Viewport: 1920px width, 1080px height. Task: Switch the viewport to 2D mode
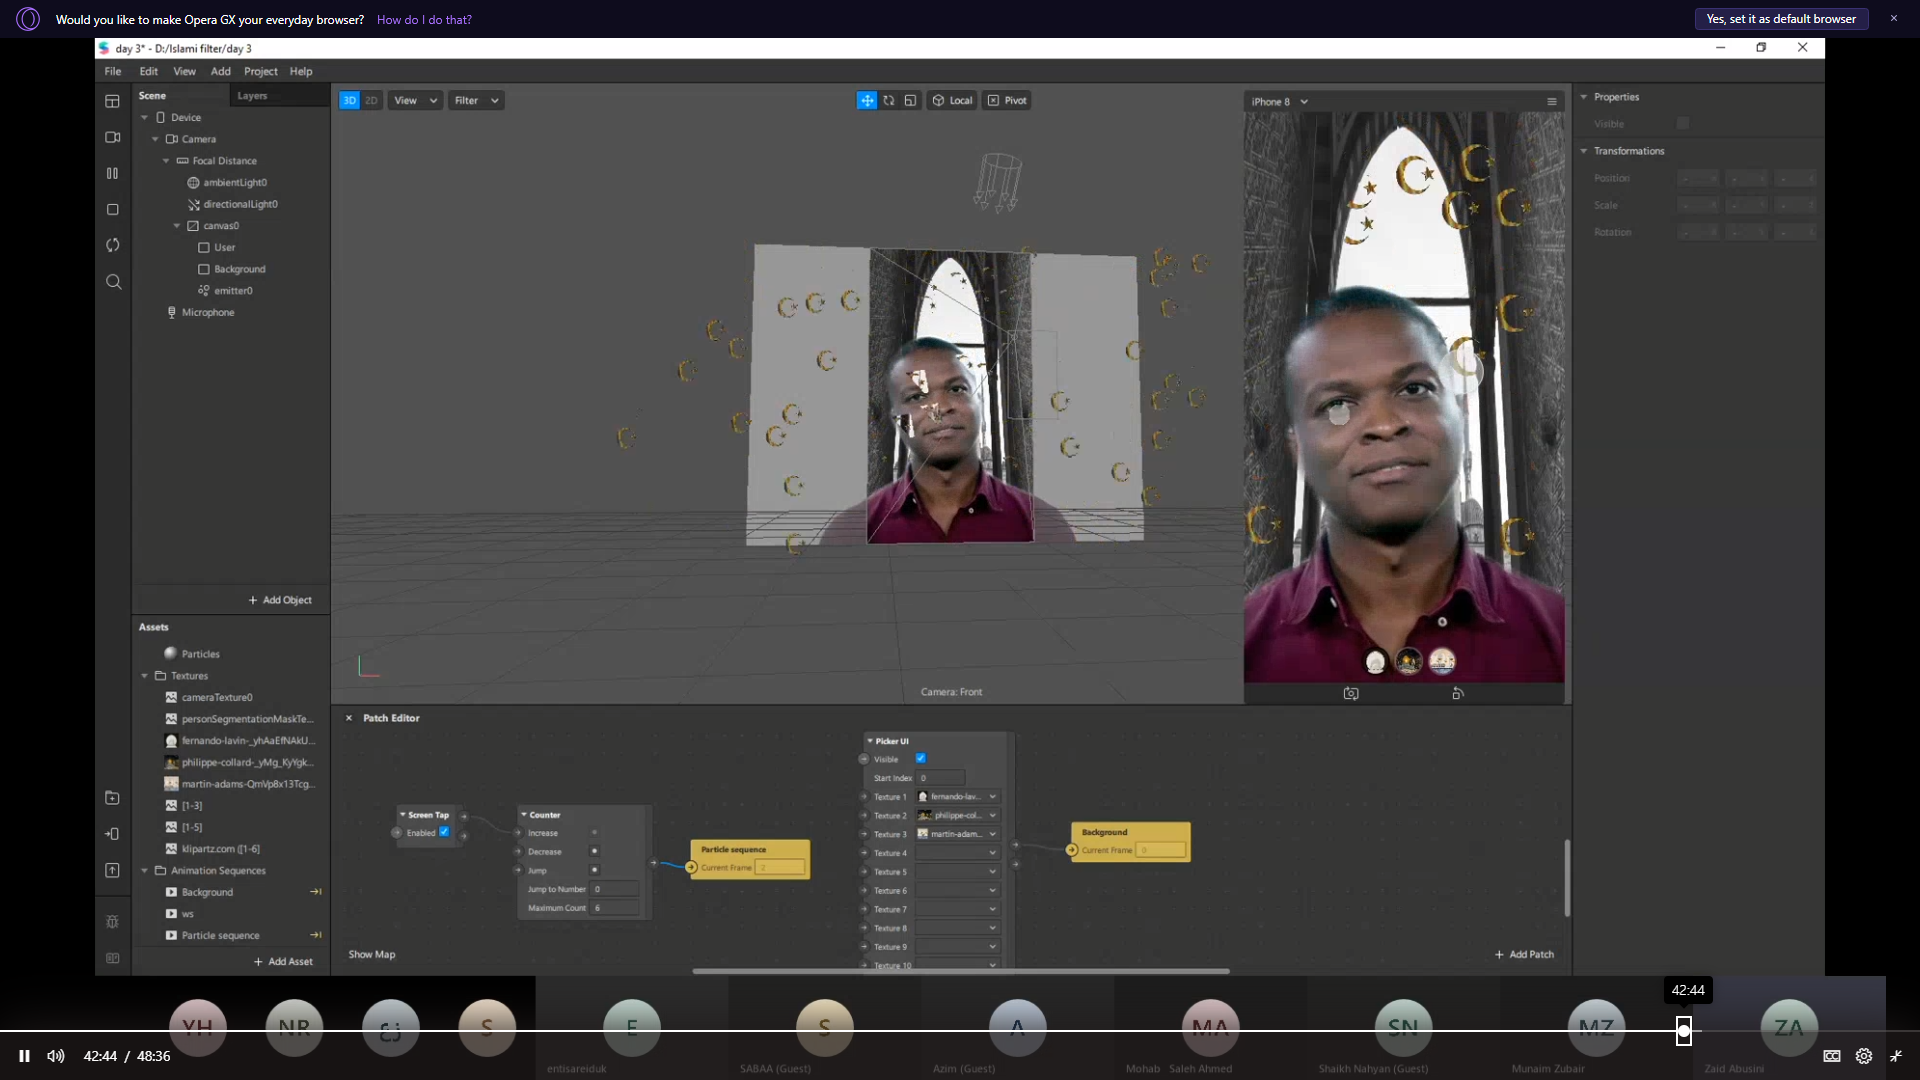(x=372, y=100)
